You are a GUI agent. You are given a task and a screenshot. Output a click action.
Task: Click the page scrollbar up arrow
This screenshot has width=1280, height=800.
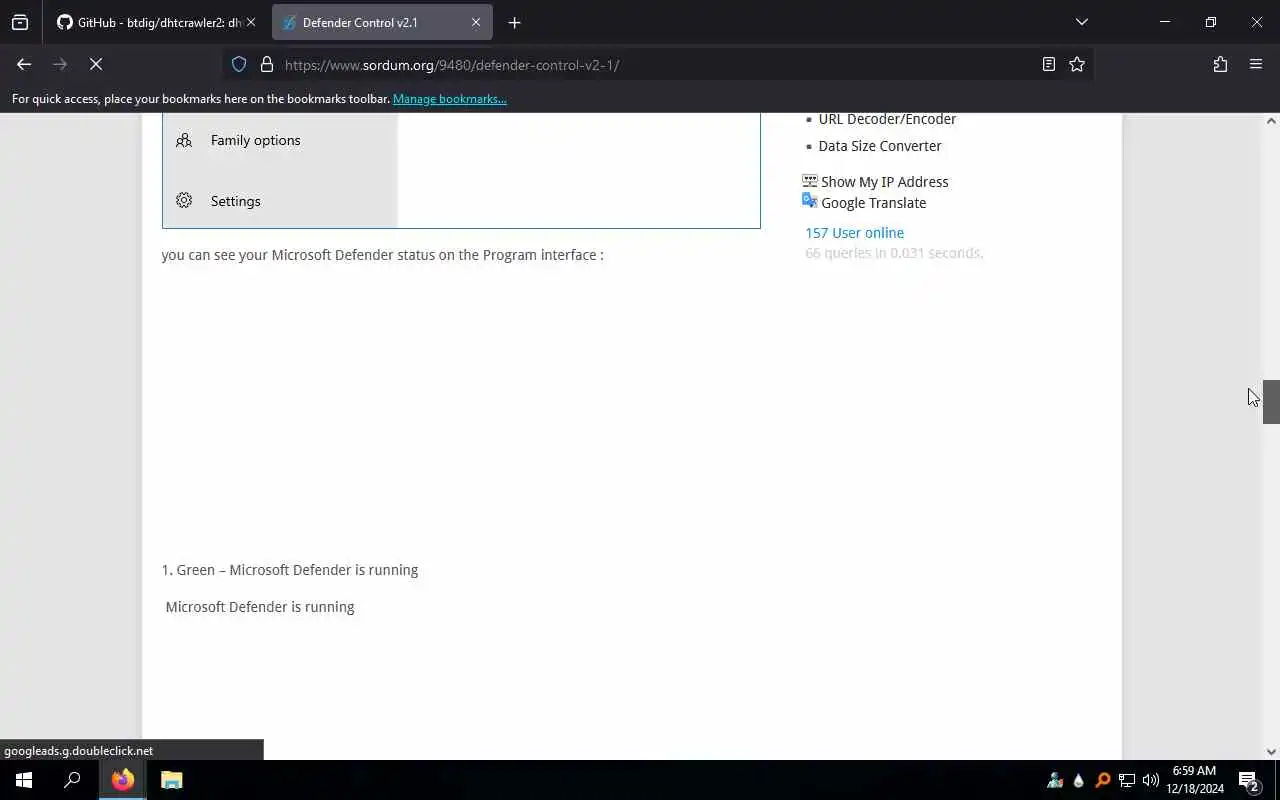[1271, 121]
